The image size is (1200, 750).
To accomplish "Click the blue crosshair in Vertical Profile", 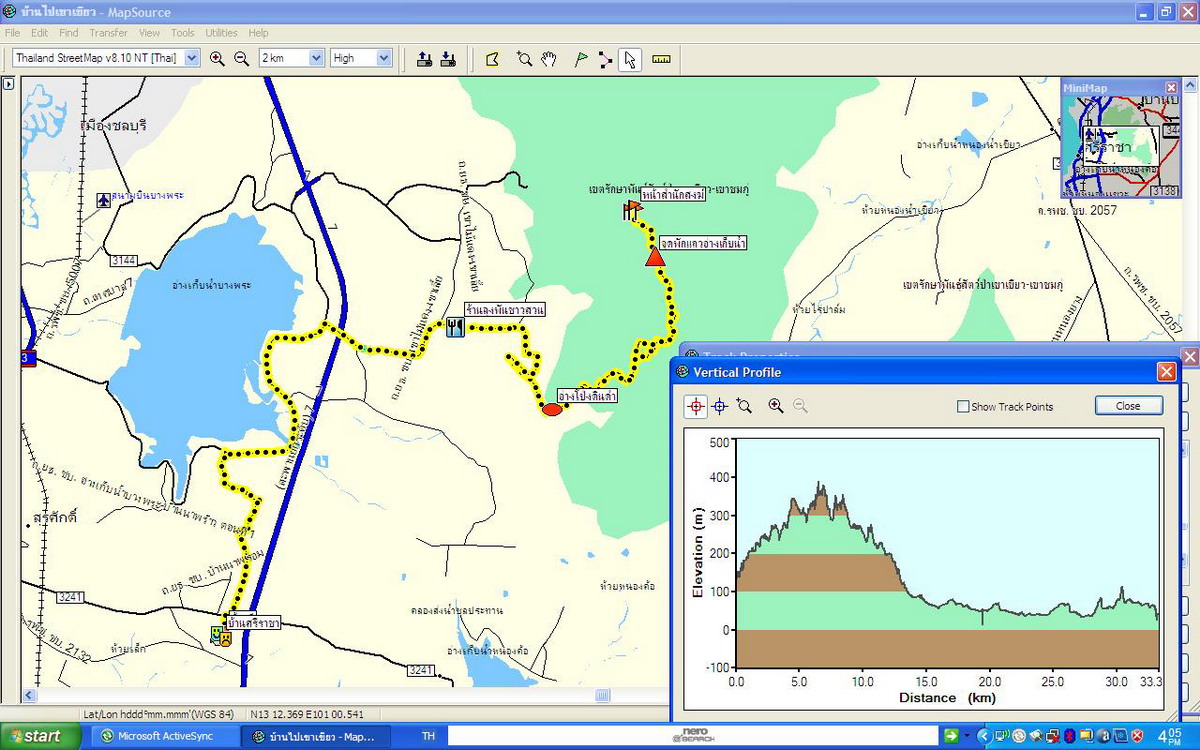I will 719,406.
